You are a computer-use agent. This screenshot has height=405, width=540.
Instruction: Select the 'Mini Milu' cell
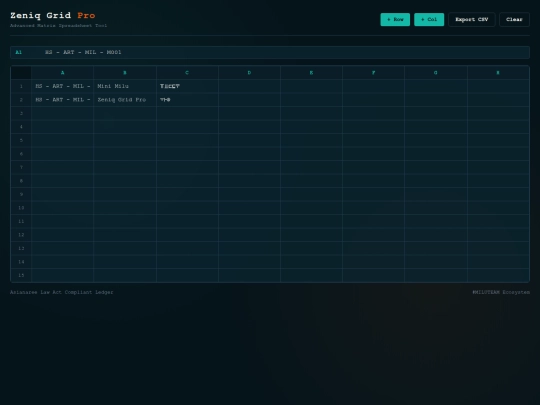click(125, 86)
